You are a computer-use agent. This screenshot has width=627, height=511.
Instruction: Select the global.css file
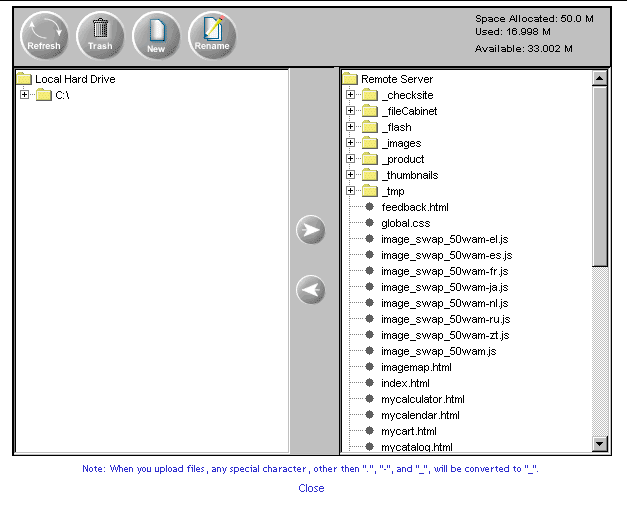pyautogui.click(x=405, y=223)
